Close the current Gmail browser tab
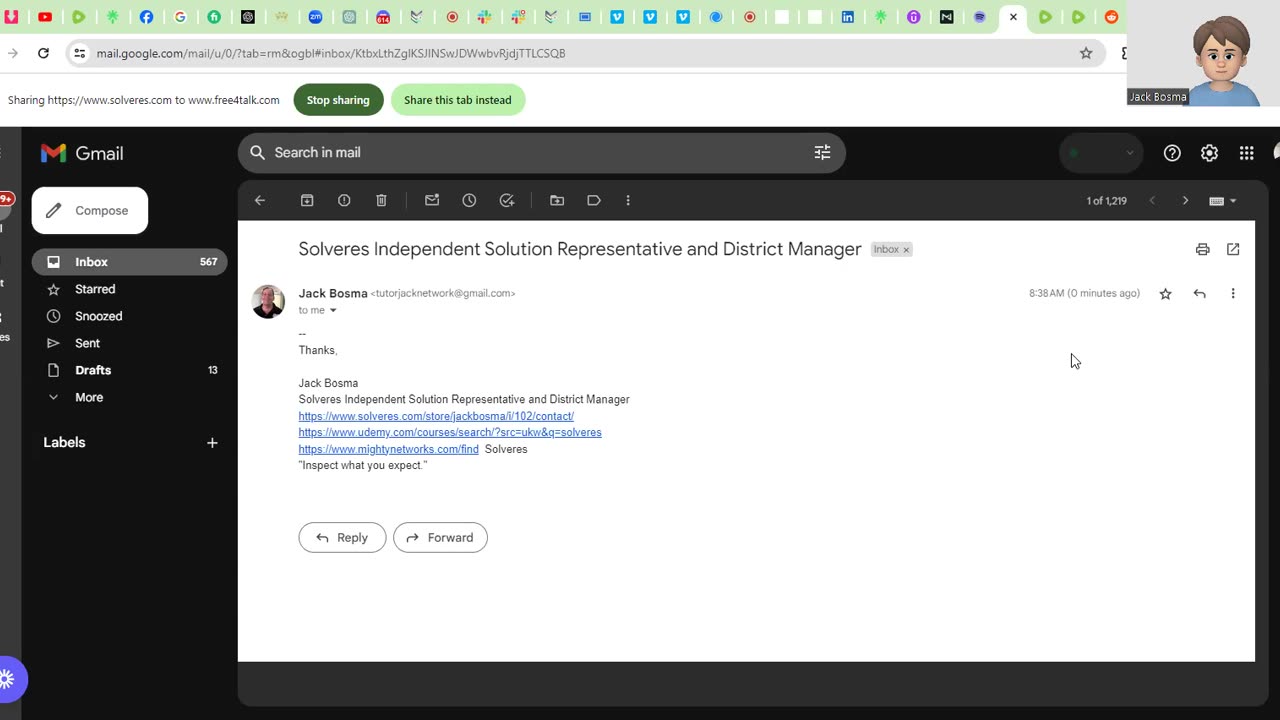Screen dimensions: 1280x720 pos(1013,17)
